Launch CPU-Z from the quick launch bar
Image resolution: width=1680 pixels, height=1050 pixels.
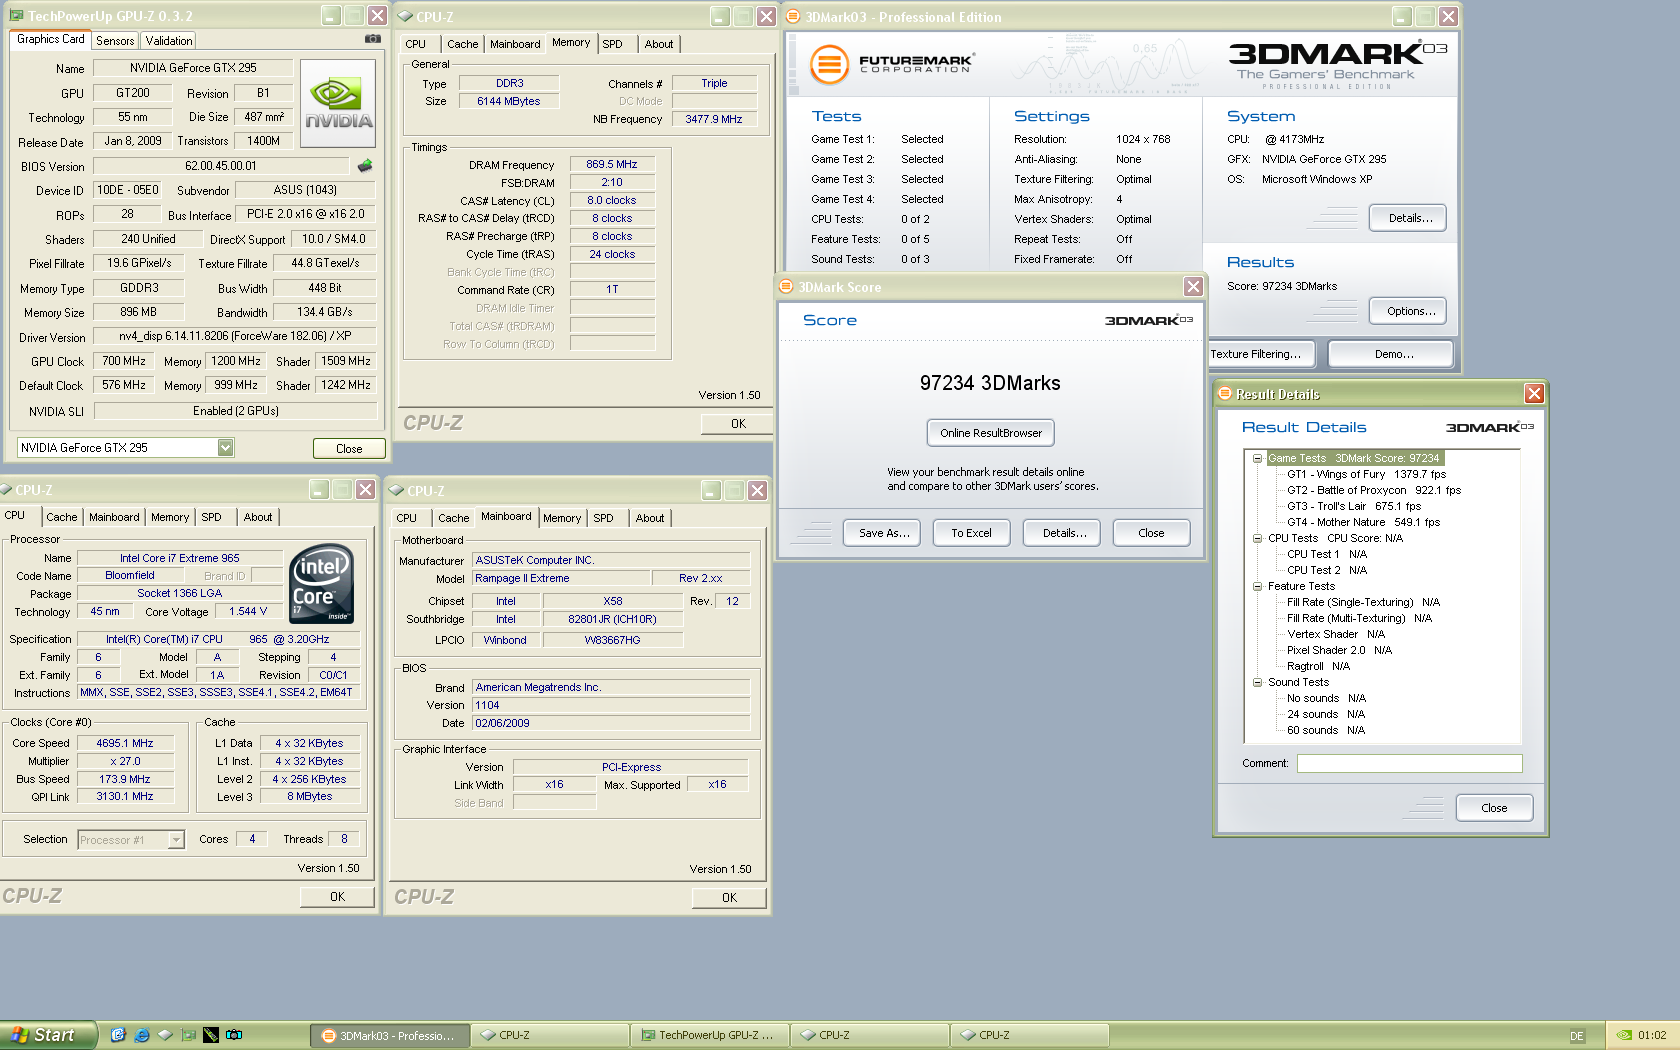coord(164,1035)
